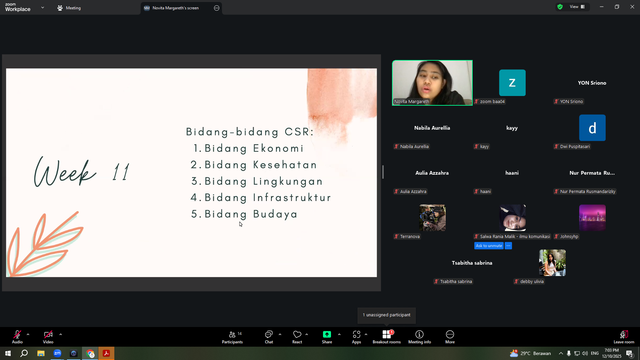The height and width of the screenshot is (360, 640).
Task: Start camera using the Video button
Action: point(48,337)
